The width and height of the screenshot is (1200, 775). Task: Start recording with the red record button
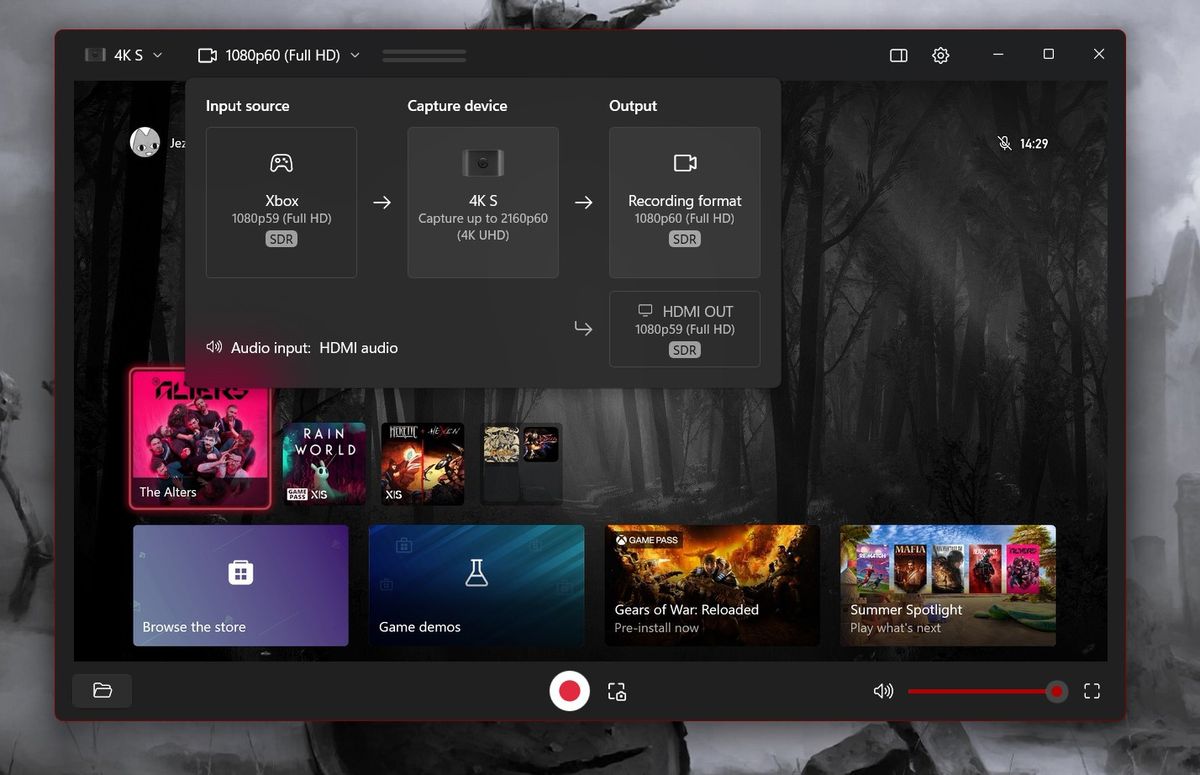point(569,690)
